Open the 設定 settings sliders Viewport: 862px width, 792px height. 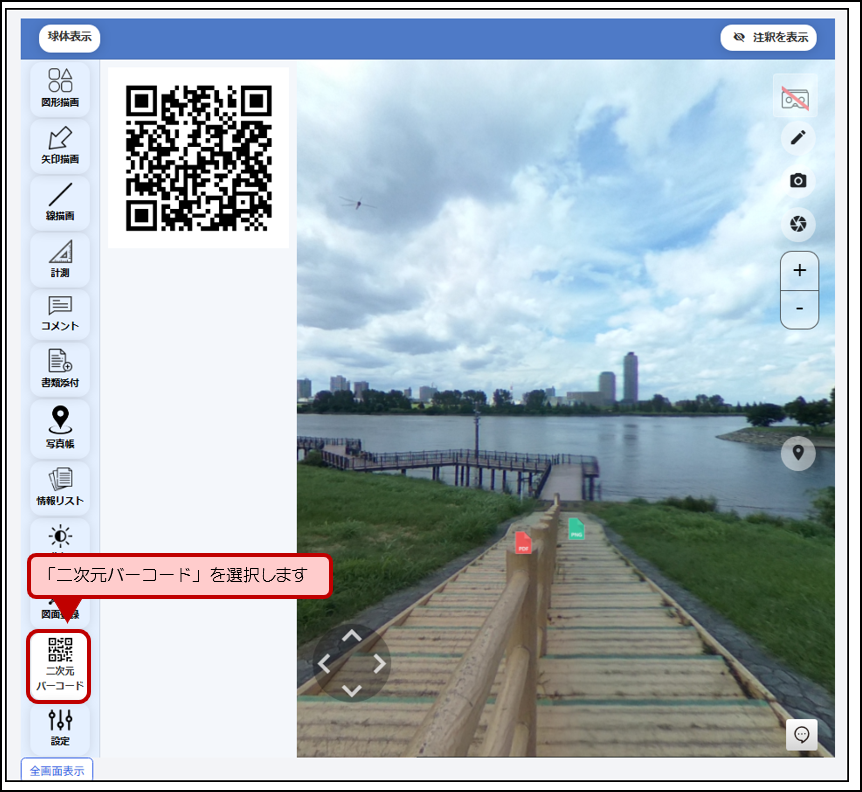60,728
